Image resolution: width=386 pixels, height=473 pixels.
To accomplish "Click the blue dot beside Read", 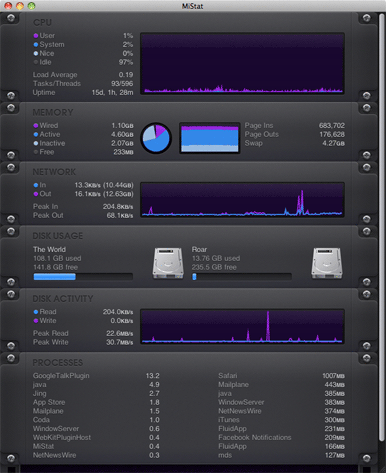I will [36, 312].
